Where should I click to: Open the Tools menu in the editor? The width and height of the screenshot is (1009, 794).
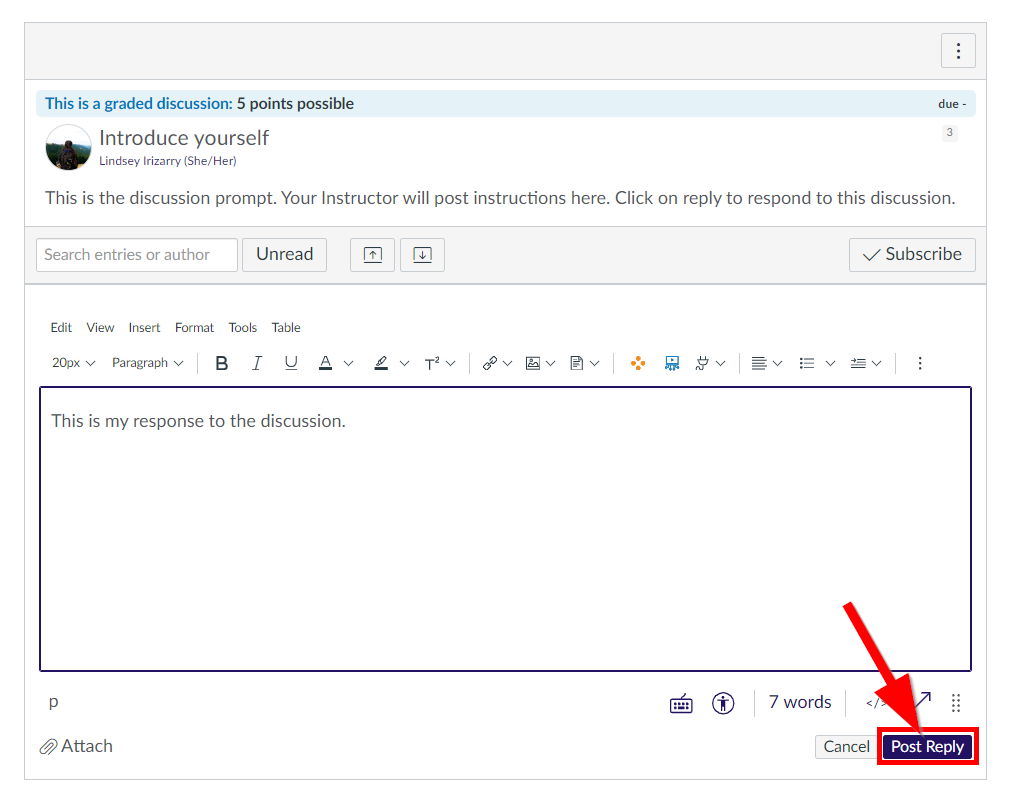tap(243, 328)
